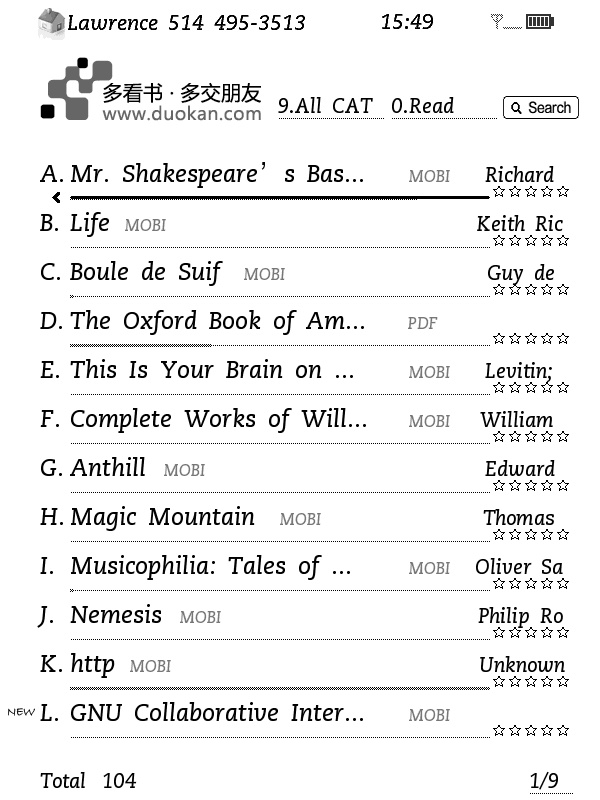600x800 pixels.
Task: Click the NEW badge beside GNU Collaborative
Action: click(x=20, y=712)
